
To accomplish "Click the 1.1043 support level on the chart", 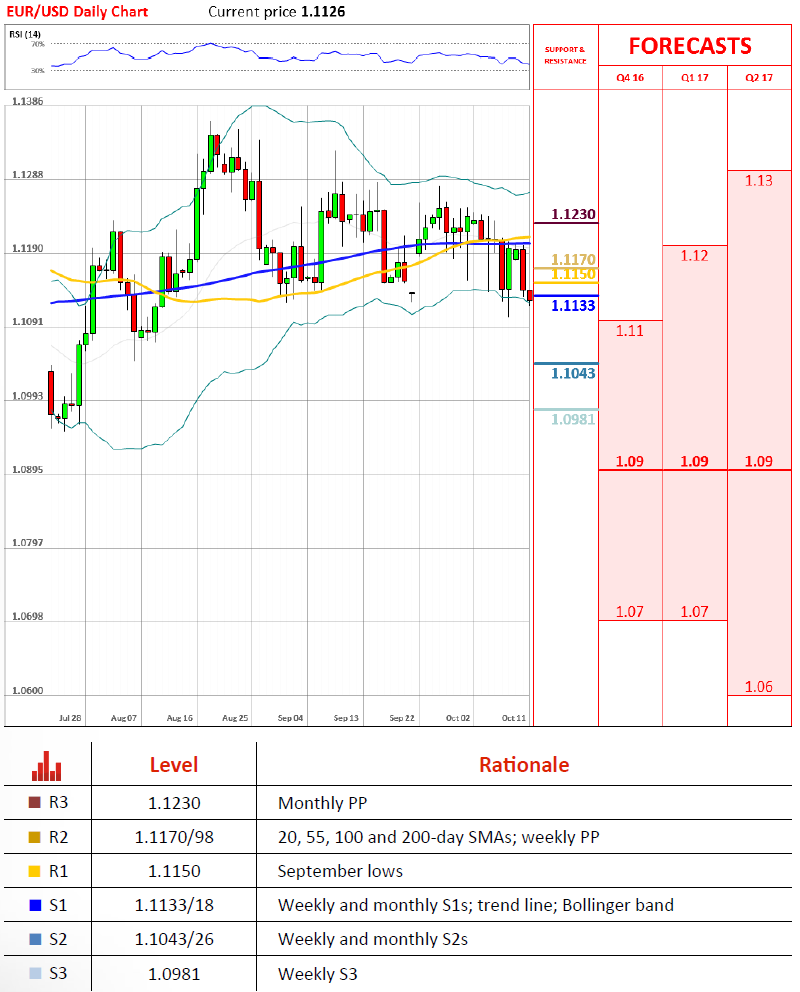I will click(x=573, y=373).
